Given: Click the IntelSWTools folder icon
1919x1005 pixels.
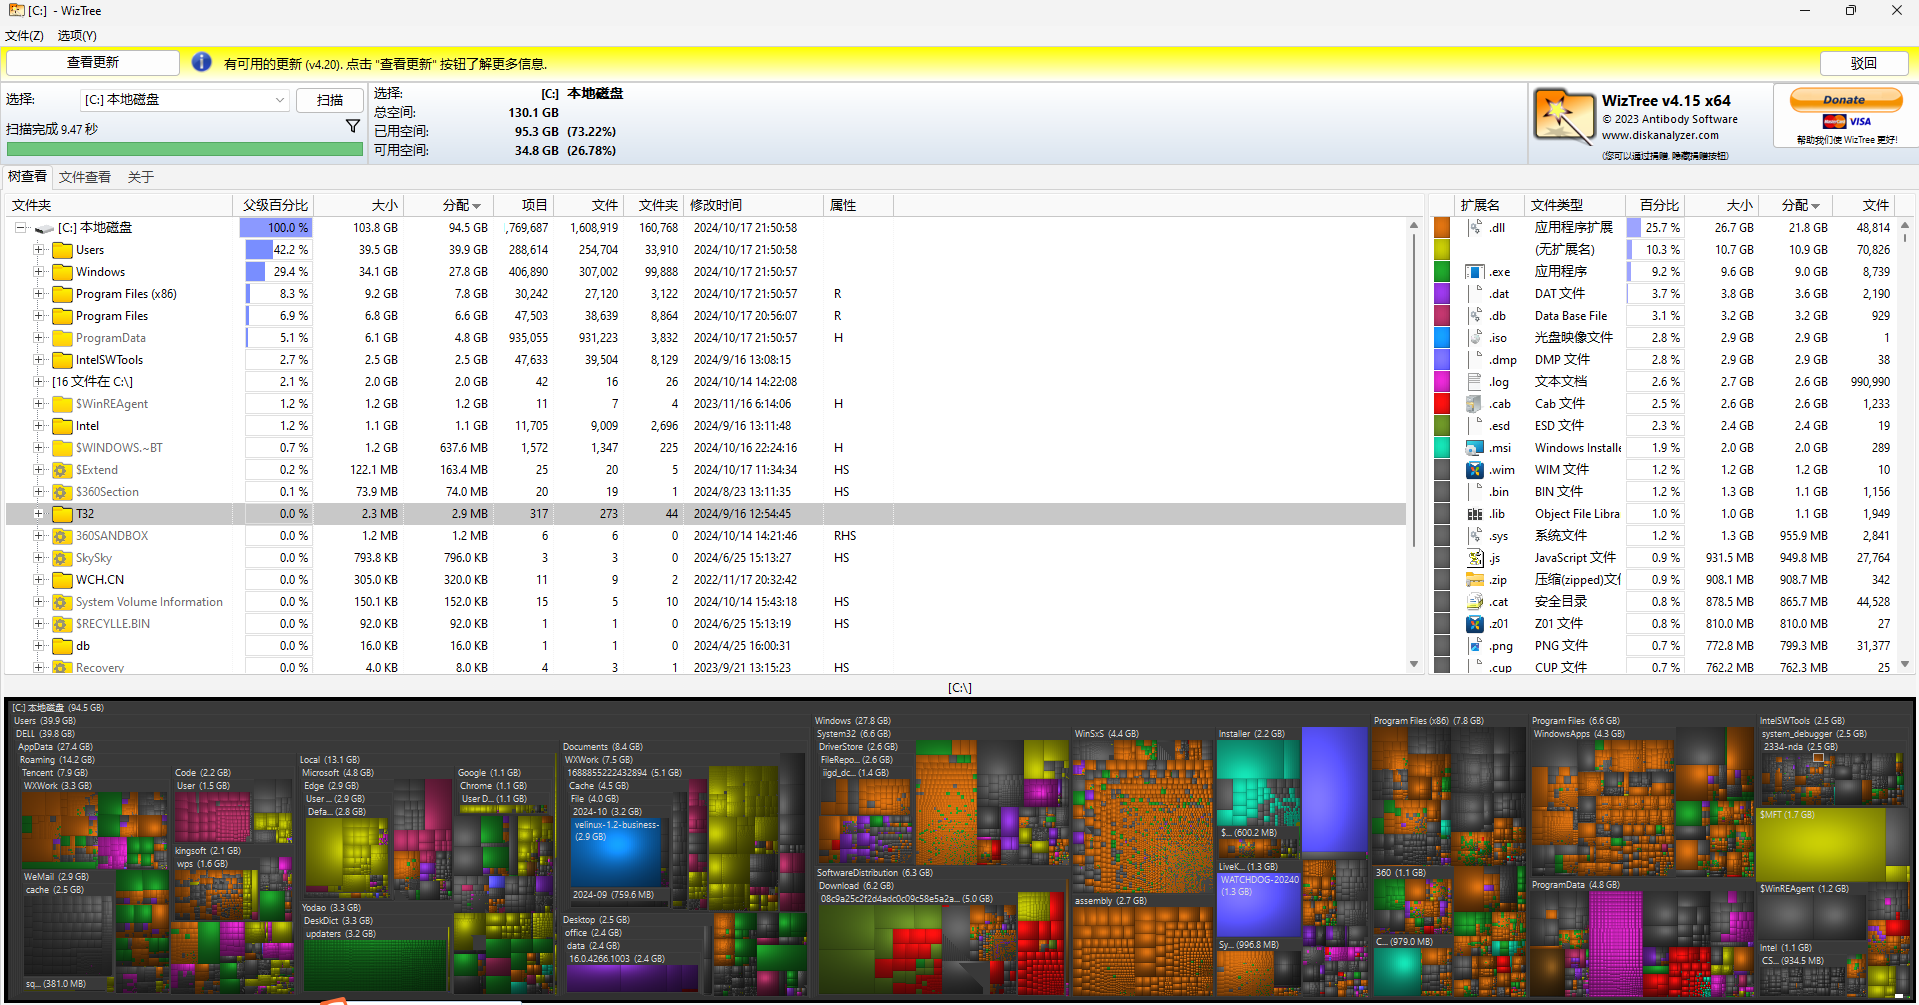Looking at the screenshot, I should pyautogui.click(x=62, y=360).
